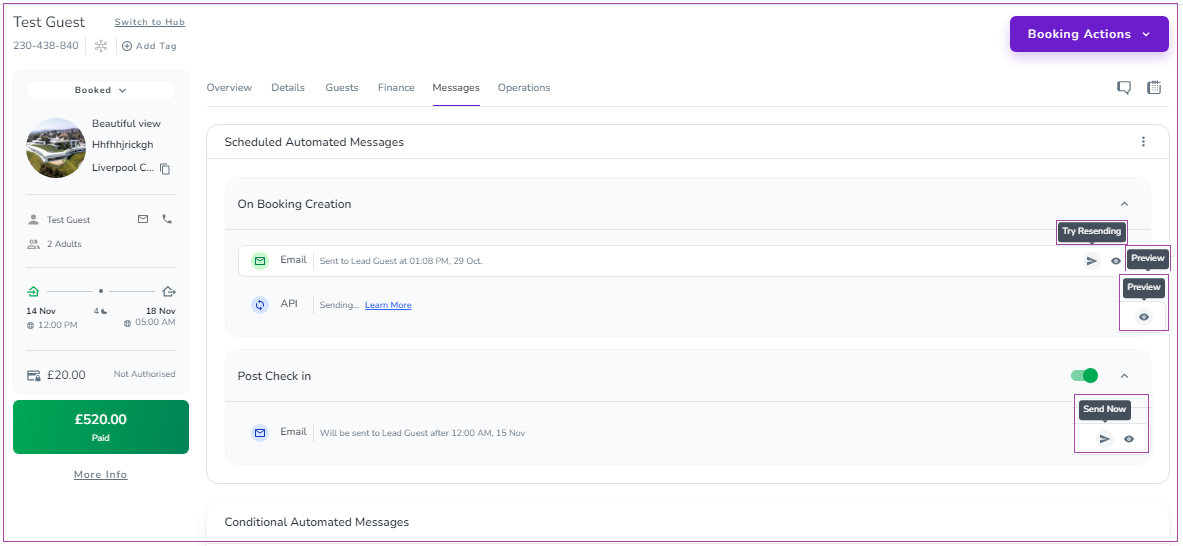Disable the Post Check in toggle
The height and width of the screenshot is (546, 1183).
1084,376
